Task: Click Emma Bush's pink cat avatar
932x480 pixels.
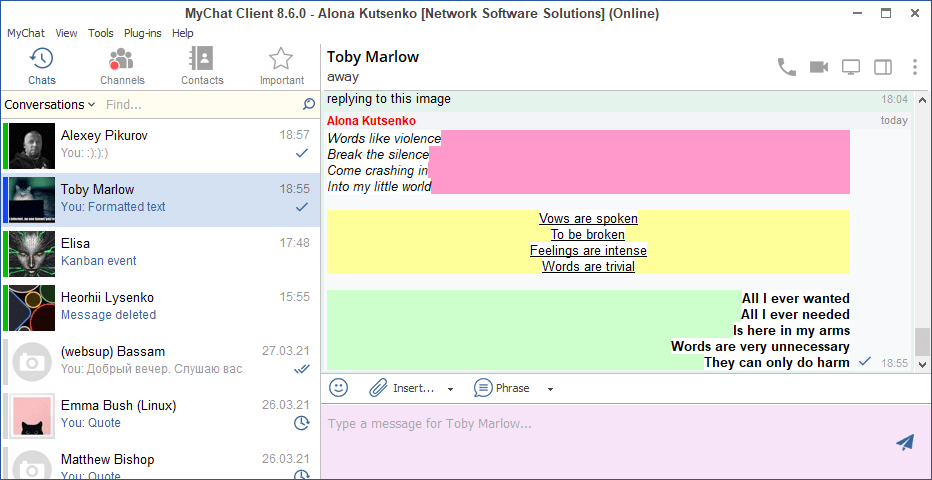Action: point(32,416)
